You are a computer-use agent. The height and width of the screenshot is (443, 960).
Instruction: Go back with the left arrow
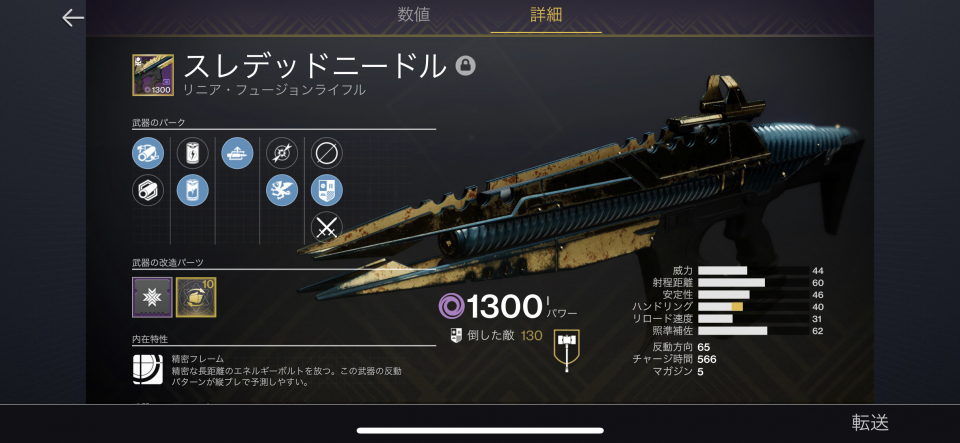pos(73,18)
